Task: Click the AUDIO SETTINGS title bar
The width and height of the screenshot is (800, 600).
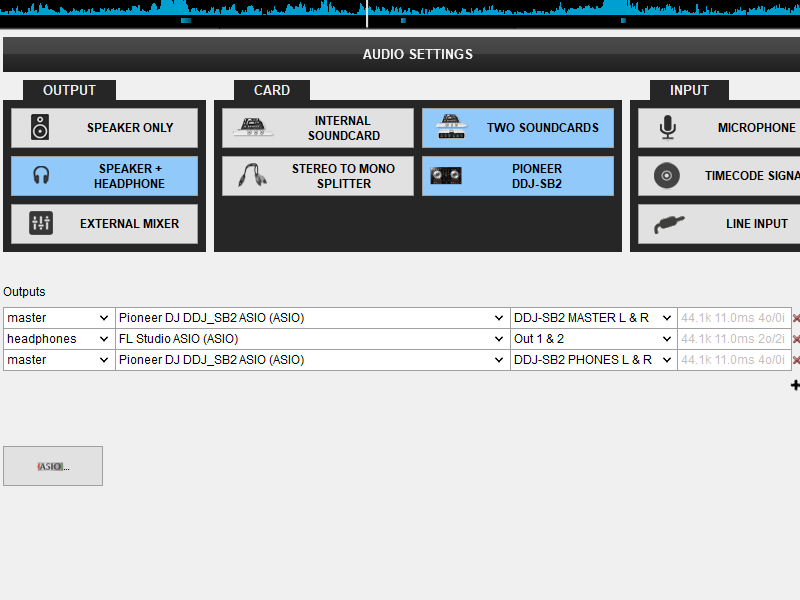Action: click(x=402, y=54)
